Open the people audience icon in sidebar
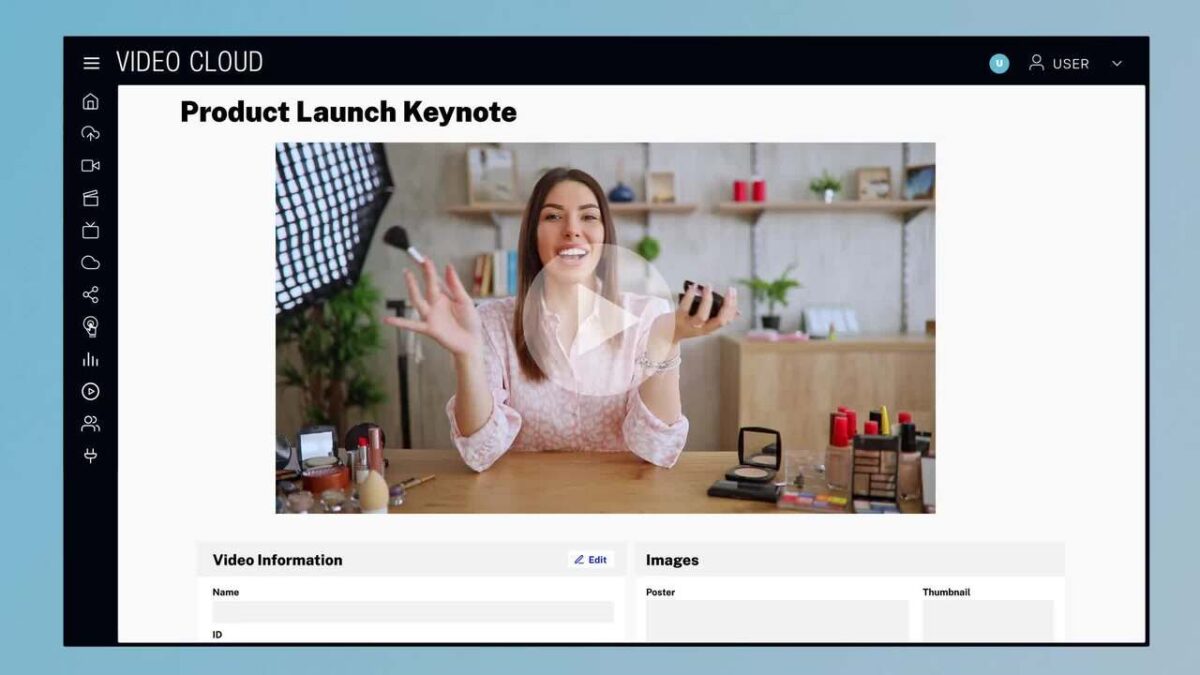The image size is (1200, 675). [x=91, y=424]
